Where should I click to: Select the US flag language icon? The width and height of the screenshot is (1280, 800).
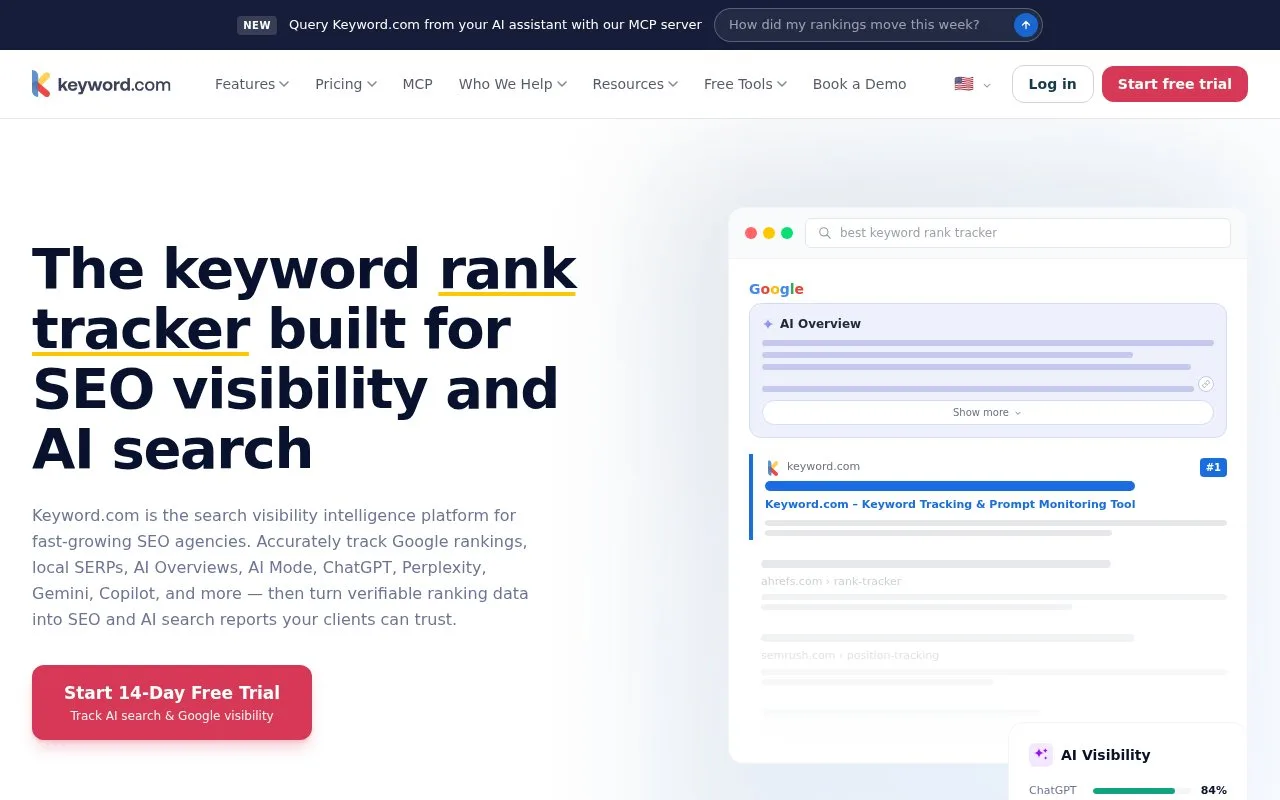point(964,84)
